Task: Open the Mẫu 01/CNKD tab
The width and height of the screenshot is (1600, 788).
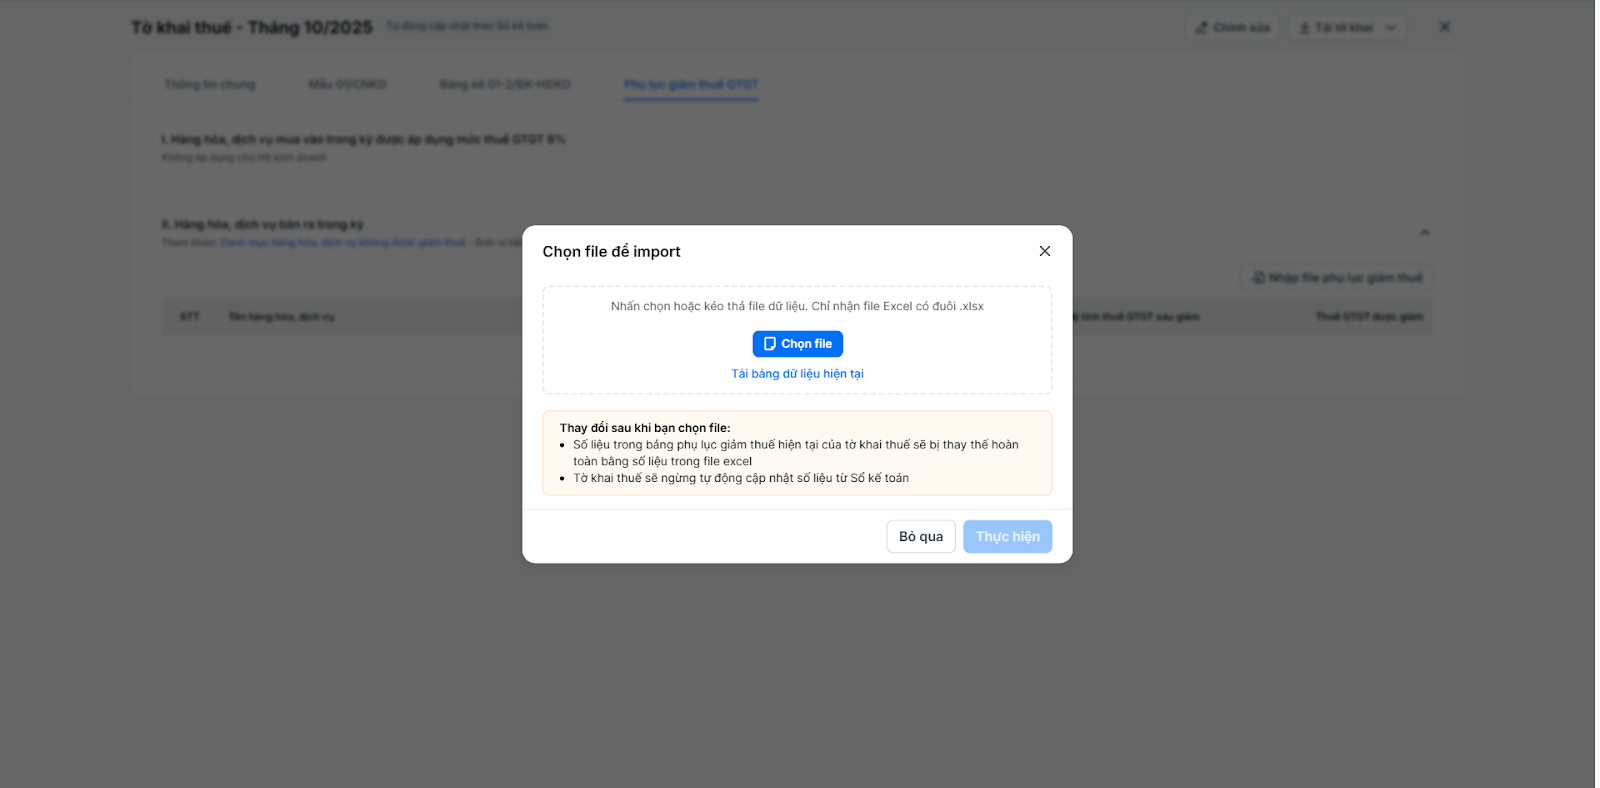Action: [x=347, y=85]
